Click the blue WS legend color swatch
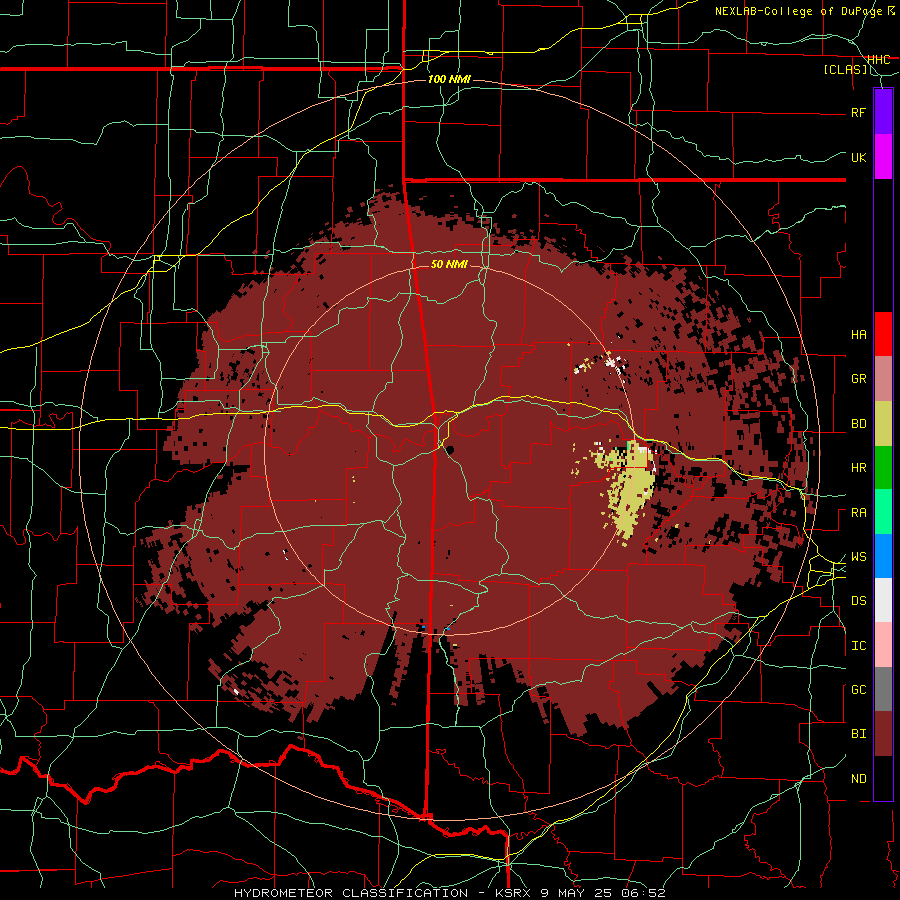The height and width of the screenshot is (900, 900). pos(883,556)
